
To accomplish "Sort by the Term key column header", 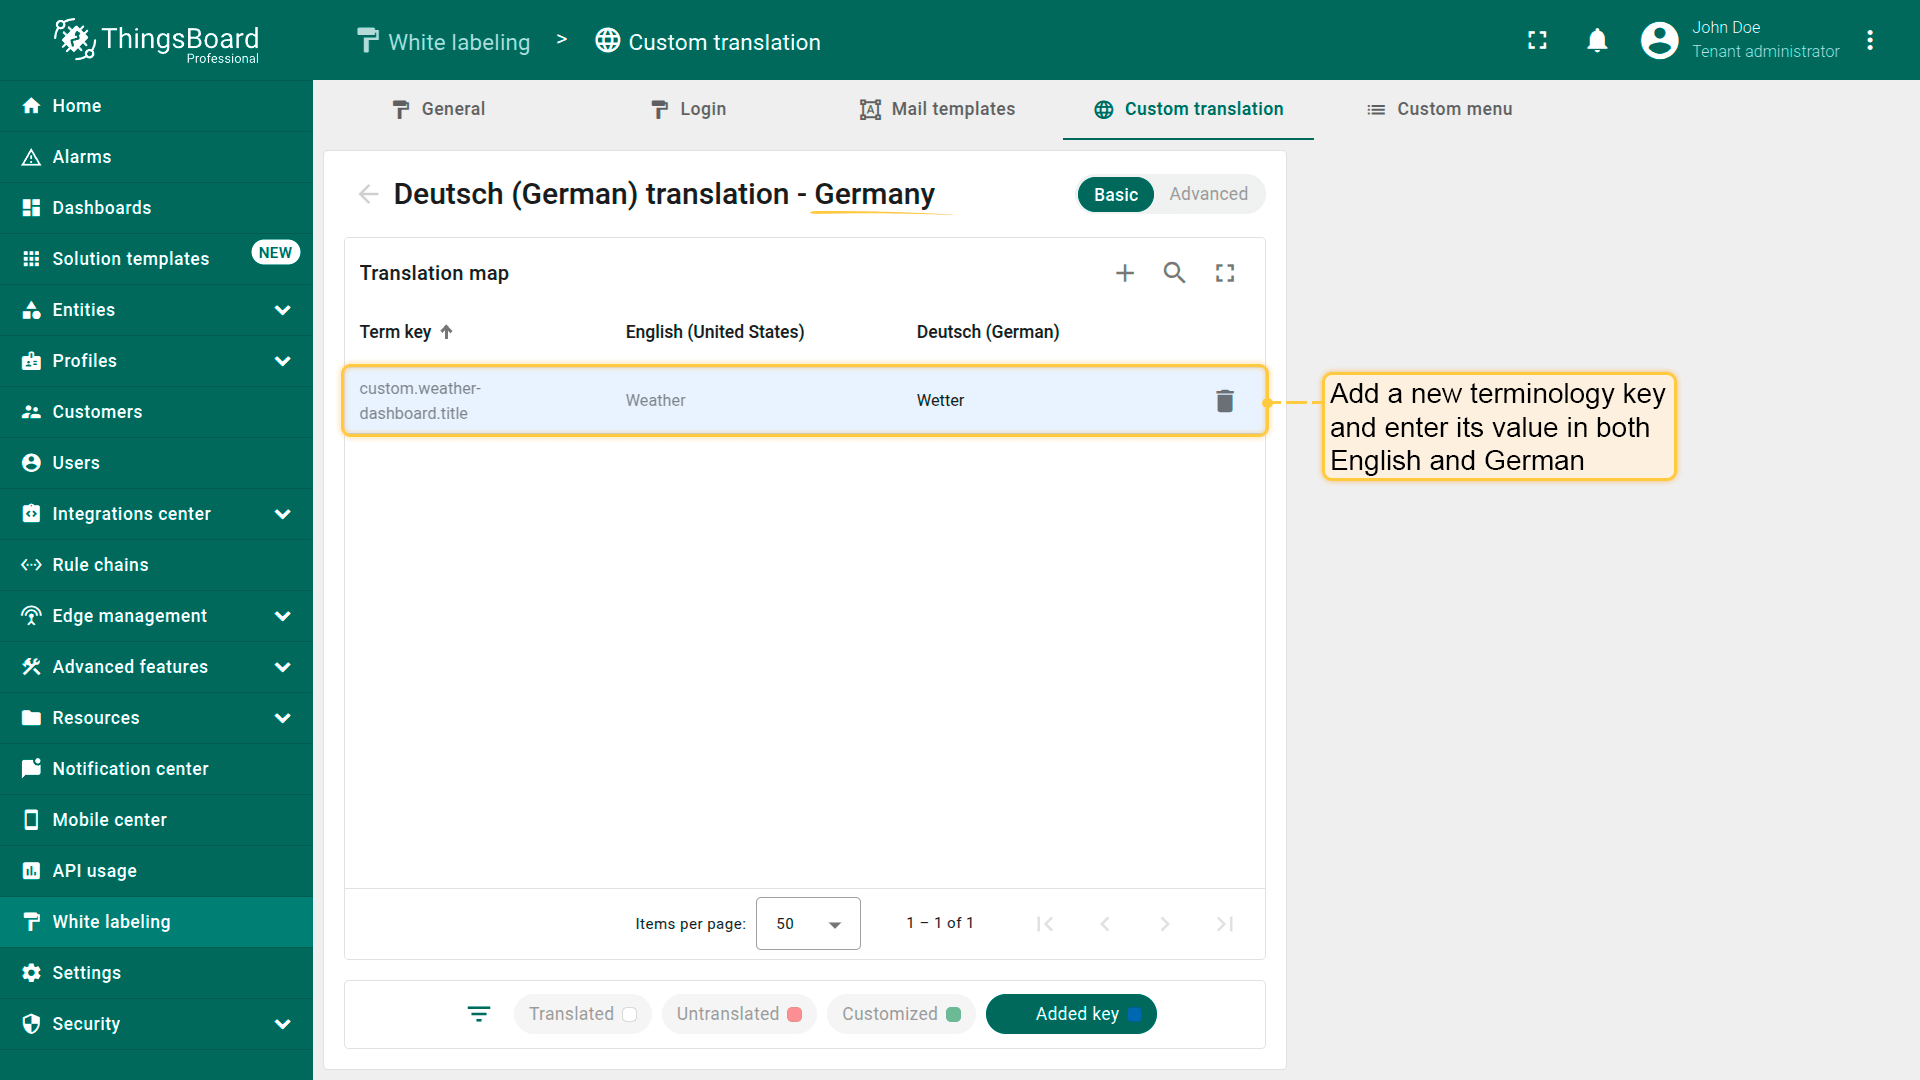I will tap(396, 332).
